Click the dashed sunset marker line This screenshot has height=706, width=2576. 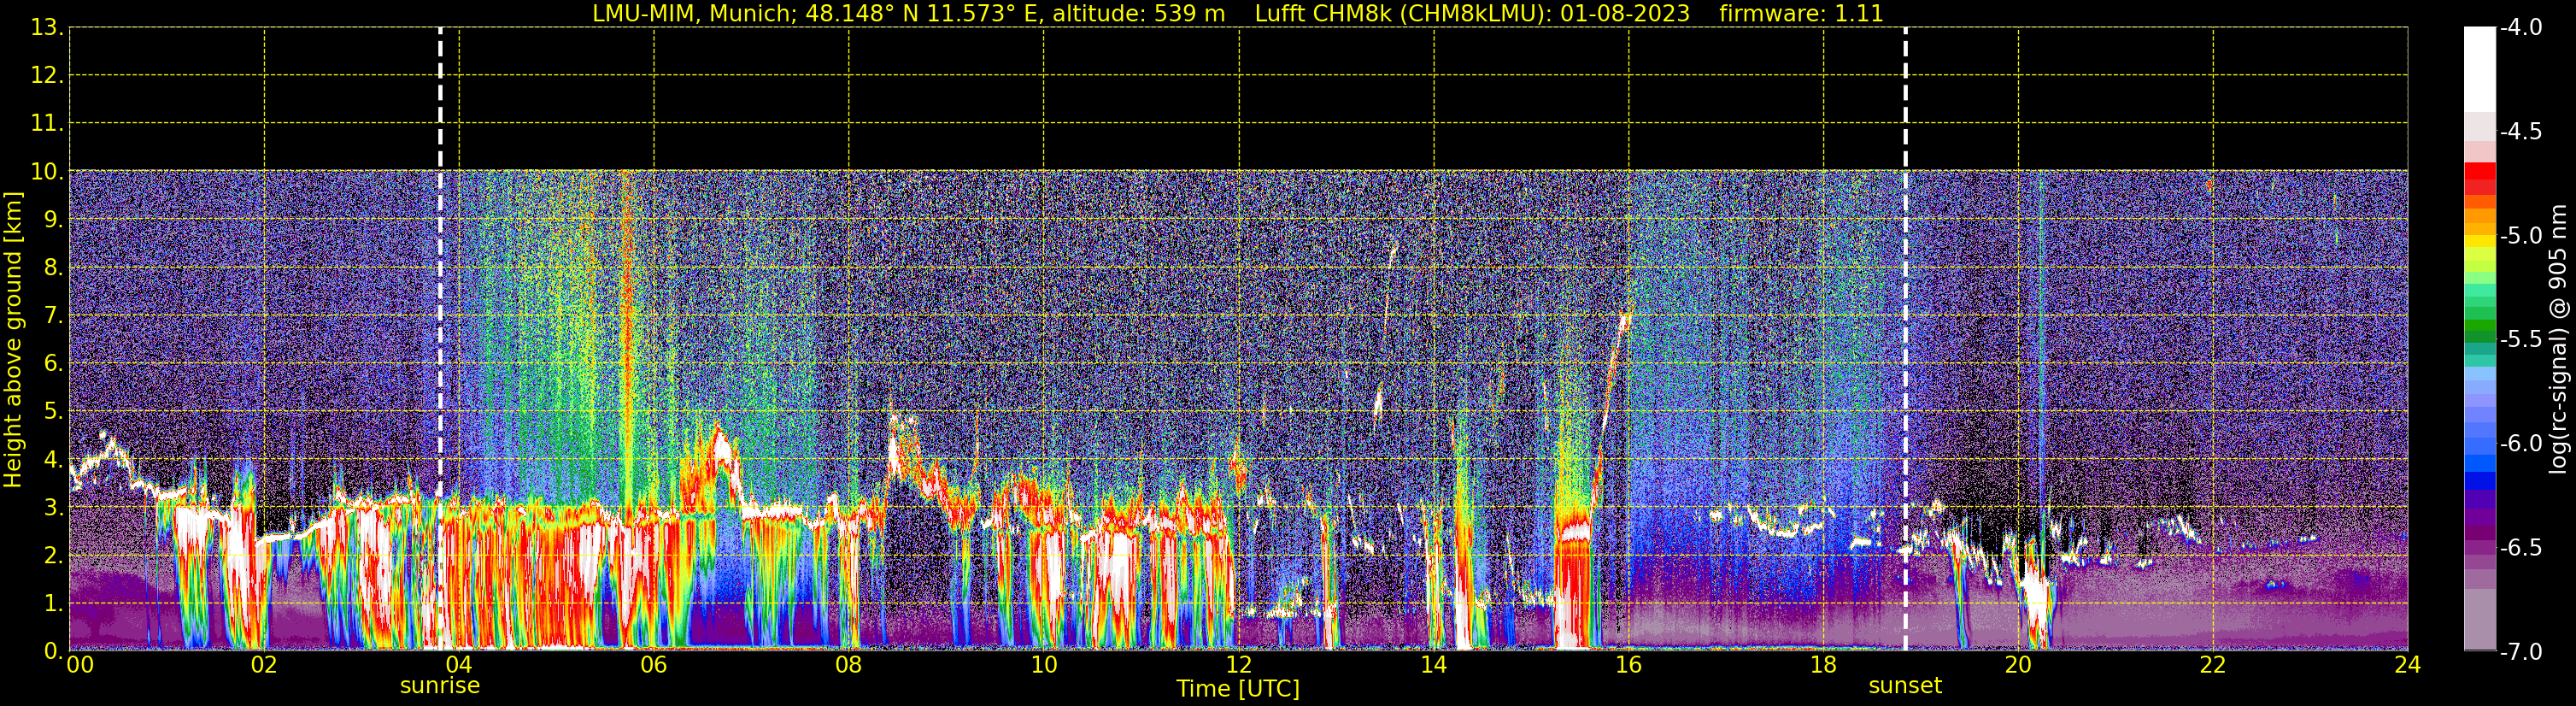pos(1905,340)
